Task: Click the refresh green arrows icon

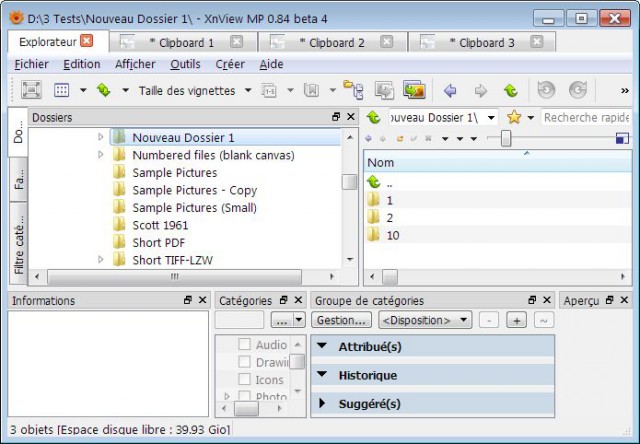Action: (104, 90)
